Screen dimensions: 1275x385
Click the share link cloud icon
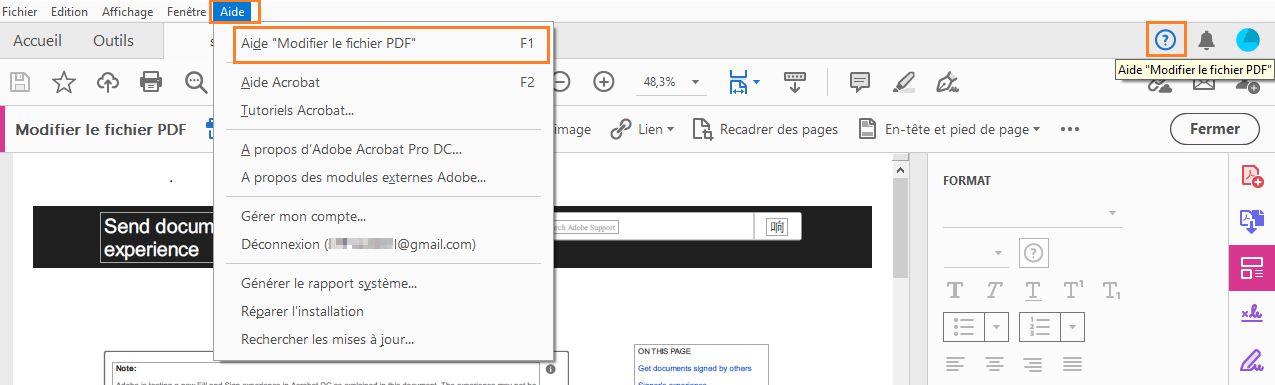pos(1160,86)
